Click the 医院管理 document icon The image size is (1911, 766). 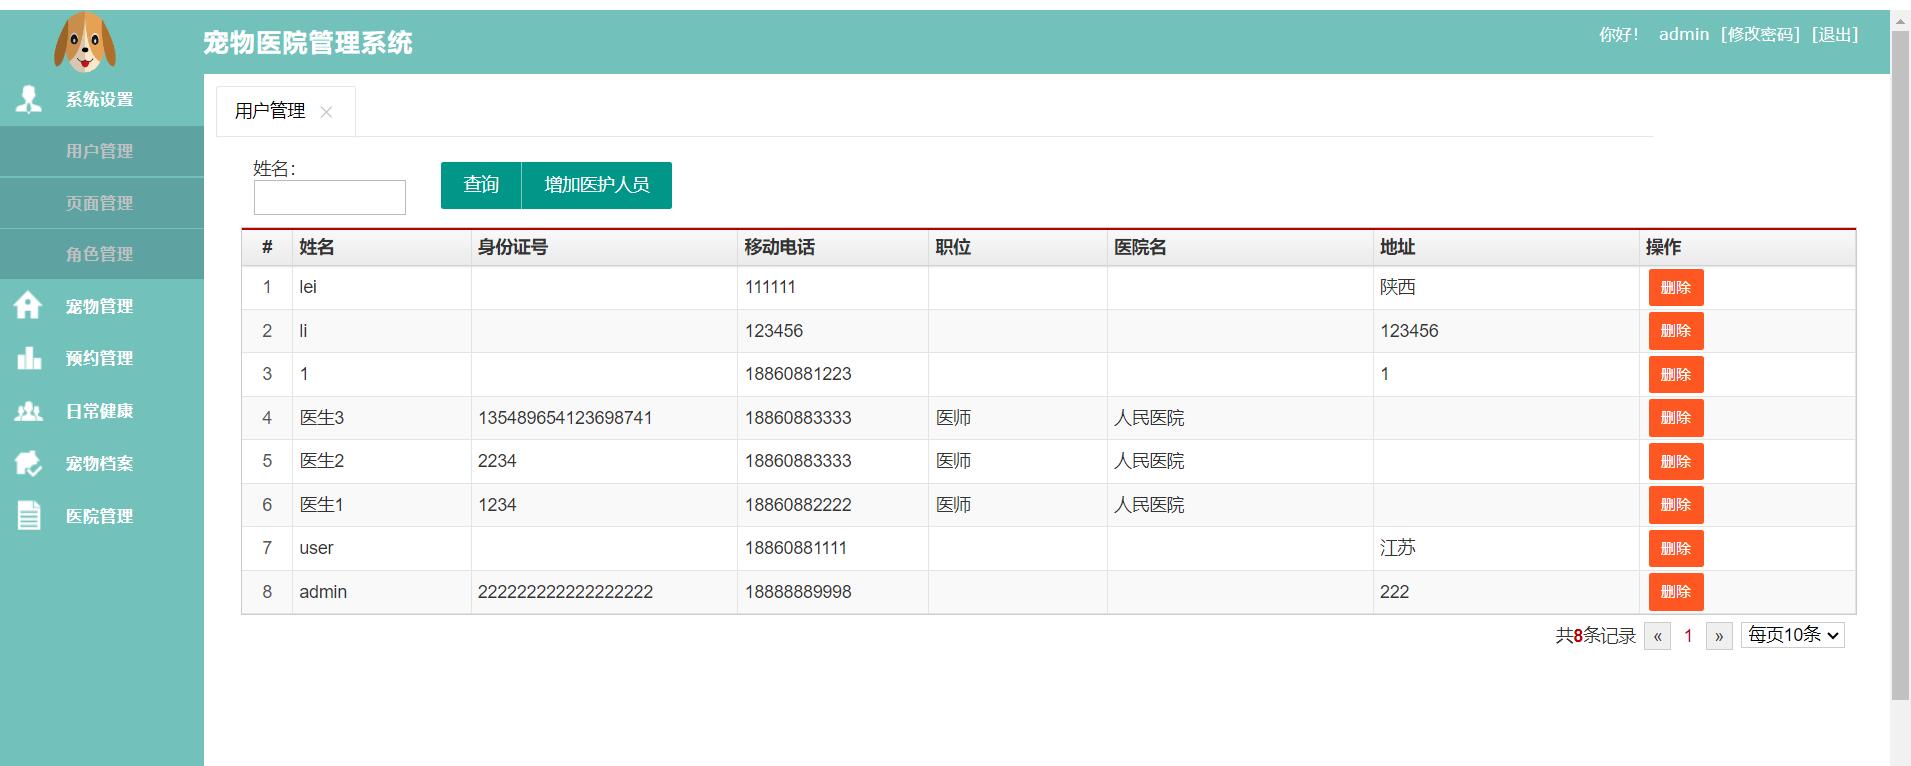tap(29, 515)
